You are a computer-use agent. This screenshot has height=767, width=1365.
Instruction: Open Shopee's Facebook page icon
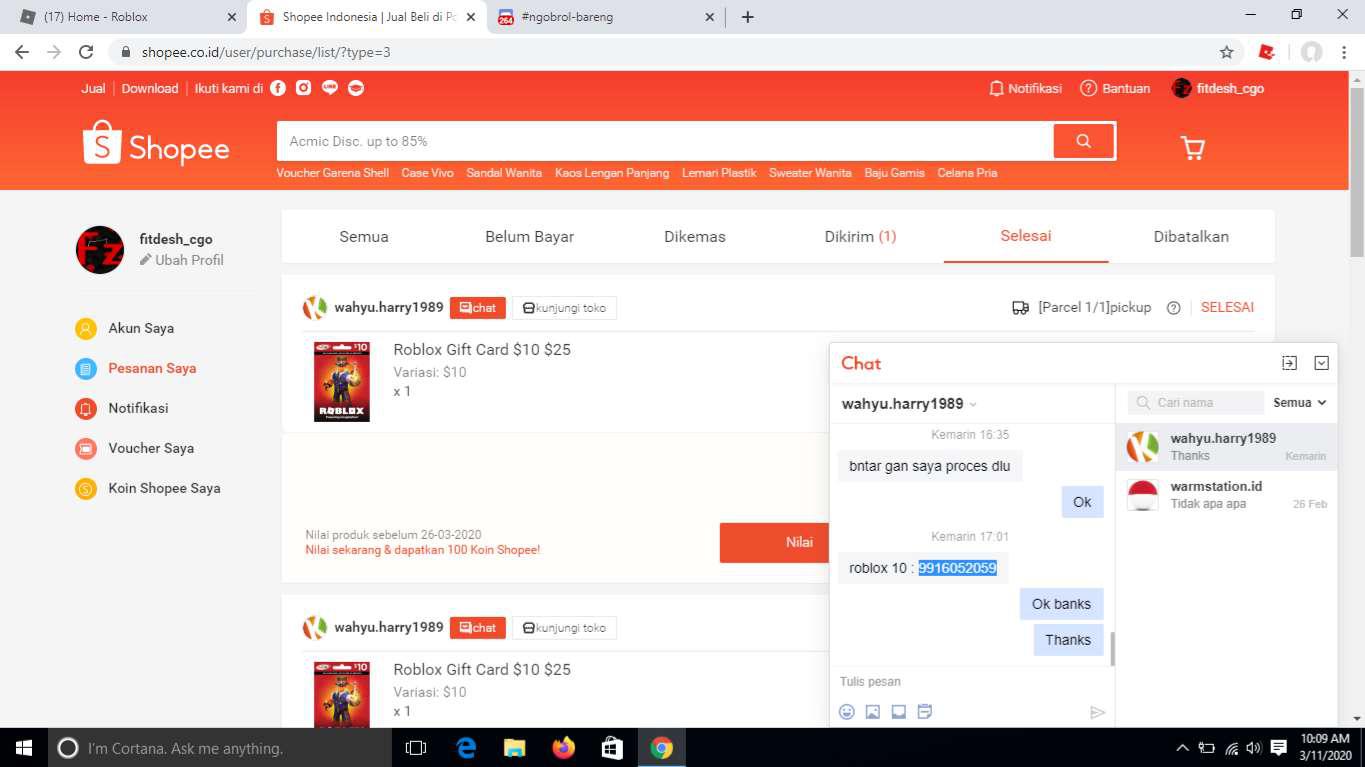(x=278, y=88)
